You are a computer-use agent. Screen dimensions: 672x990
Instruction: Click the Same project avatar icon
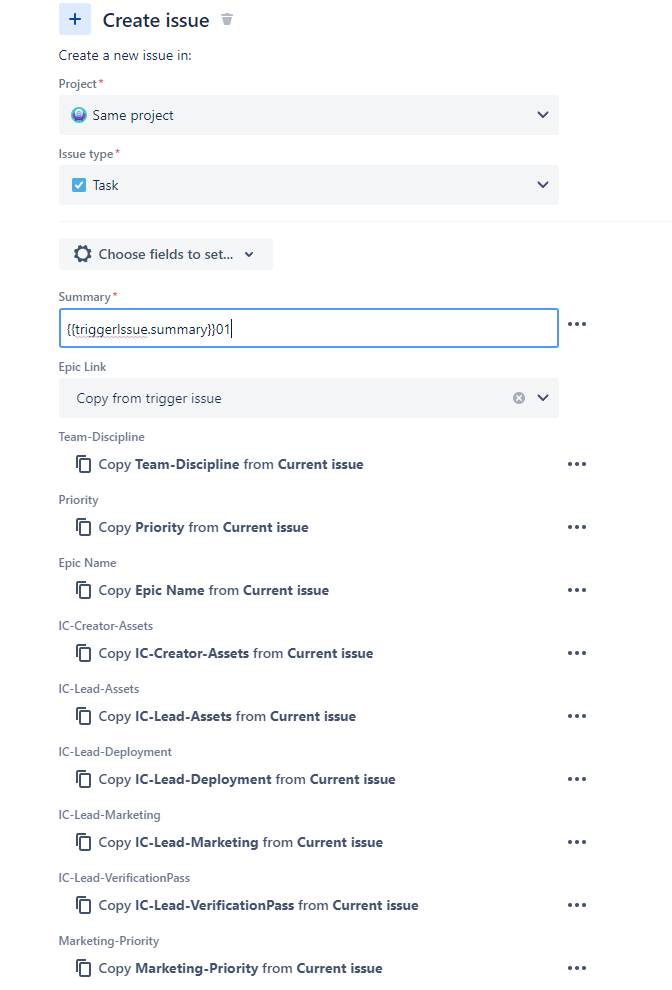[x=79, y=115]
